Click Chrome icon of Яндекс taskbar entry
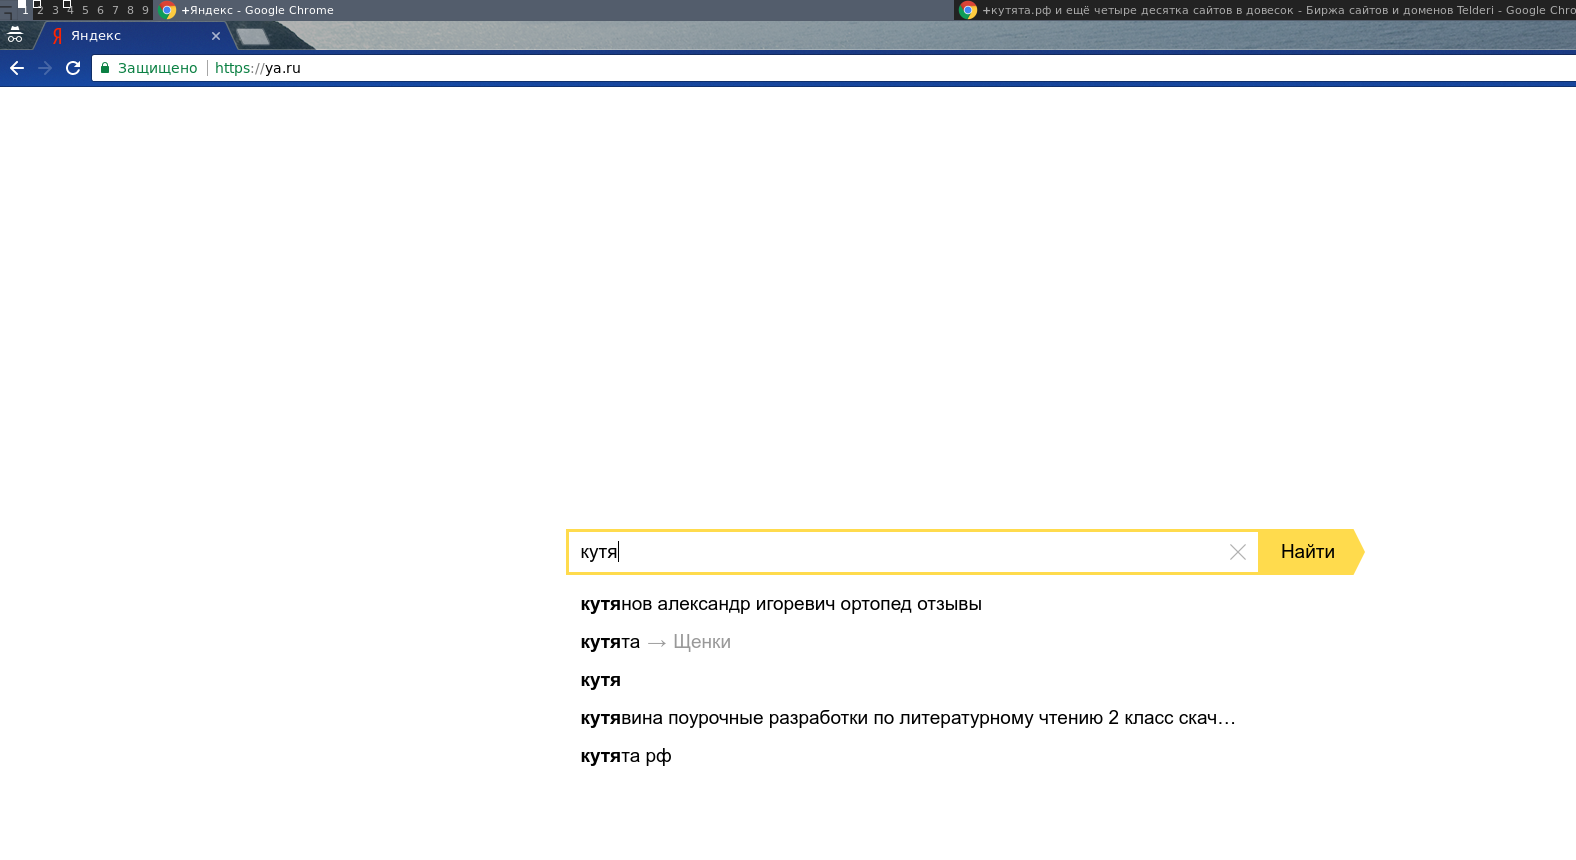The image size is (1576, 860). [x=168, y=10]
